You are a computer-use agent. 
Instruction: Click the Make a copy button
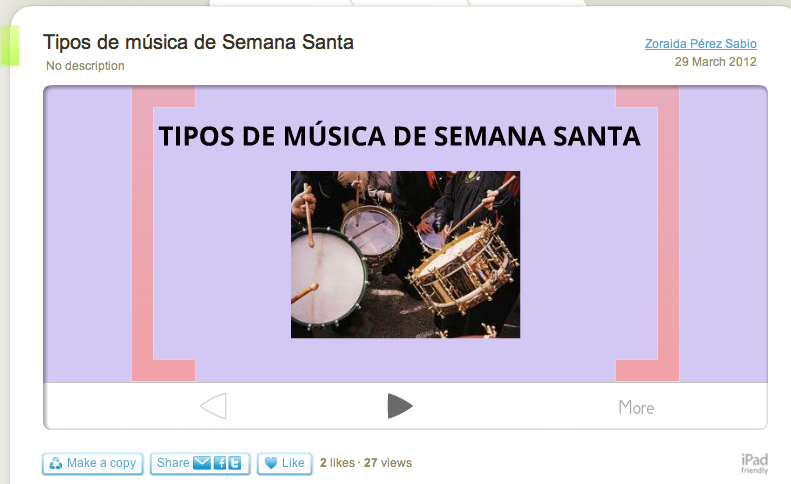[x=93, y=463]
